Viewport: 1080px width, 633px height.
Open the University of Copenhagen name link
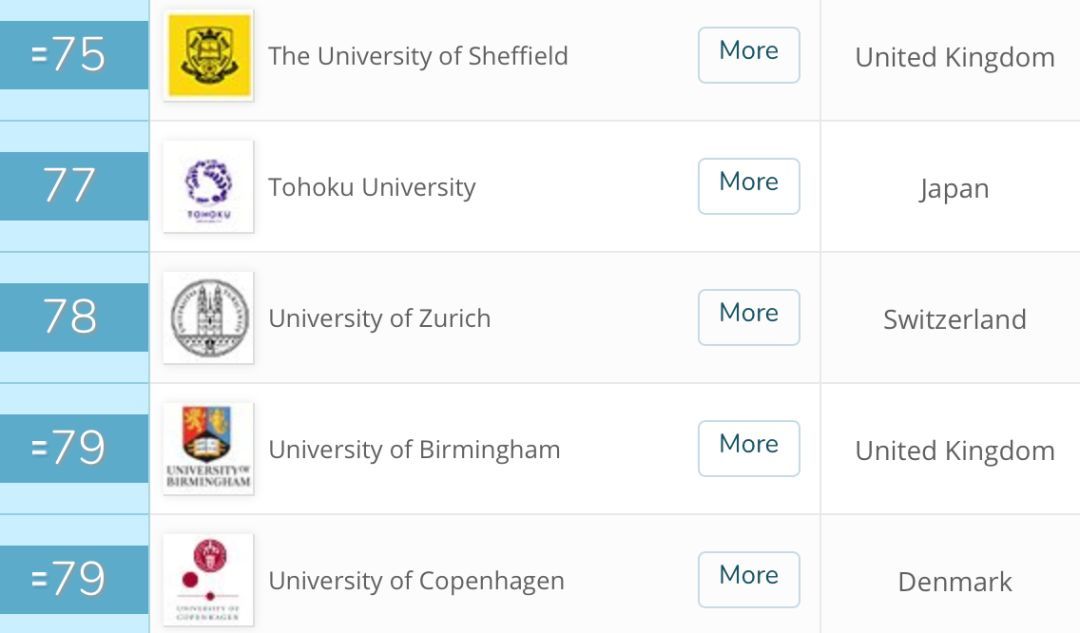pyautogui.click(x=416, y=581)
